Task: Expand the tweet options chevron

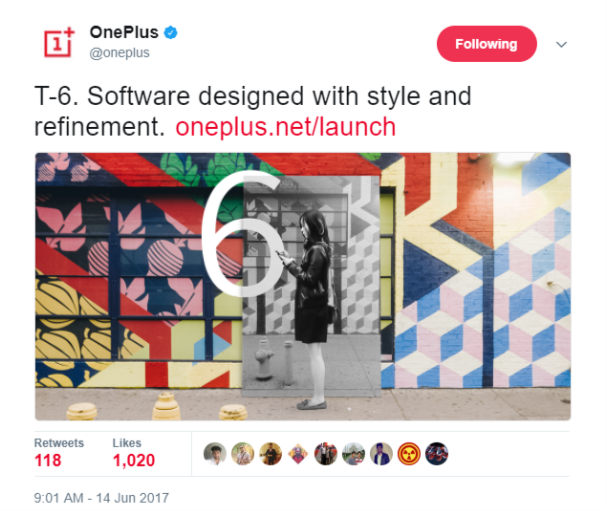Action: pos(561,45)
